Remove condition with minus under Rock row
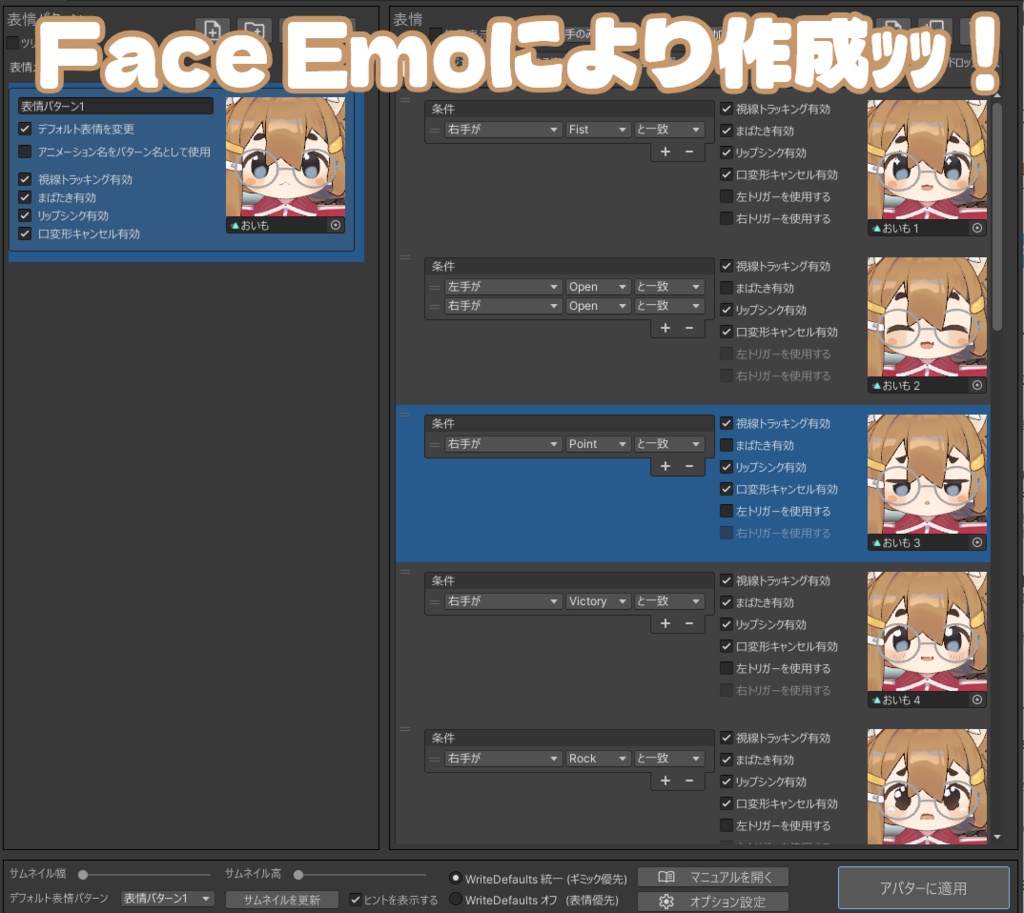The width and height of the screenshot is (1024, 913). pyautogui.click(x=689, y=780)
